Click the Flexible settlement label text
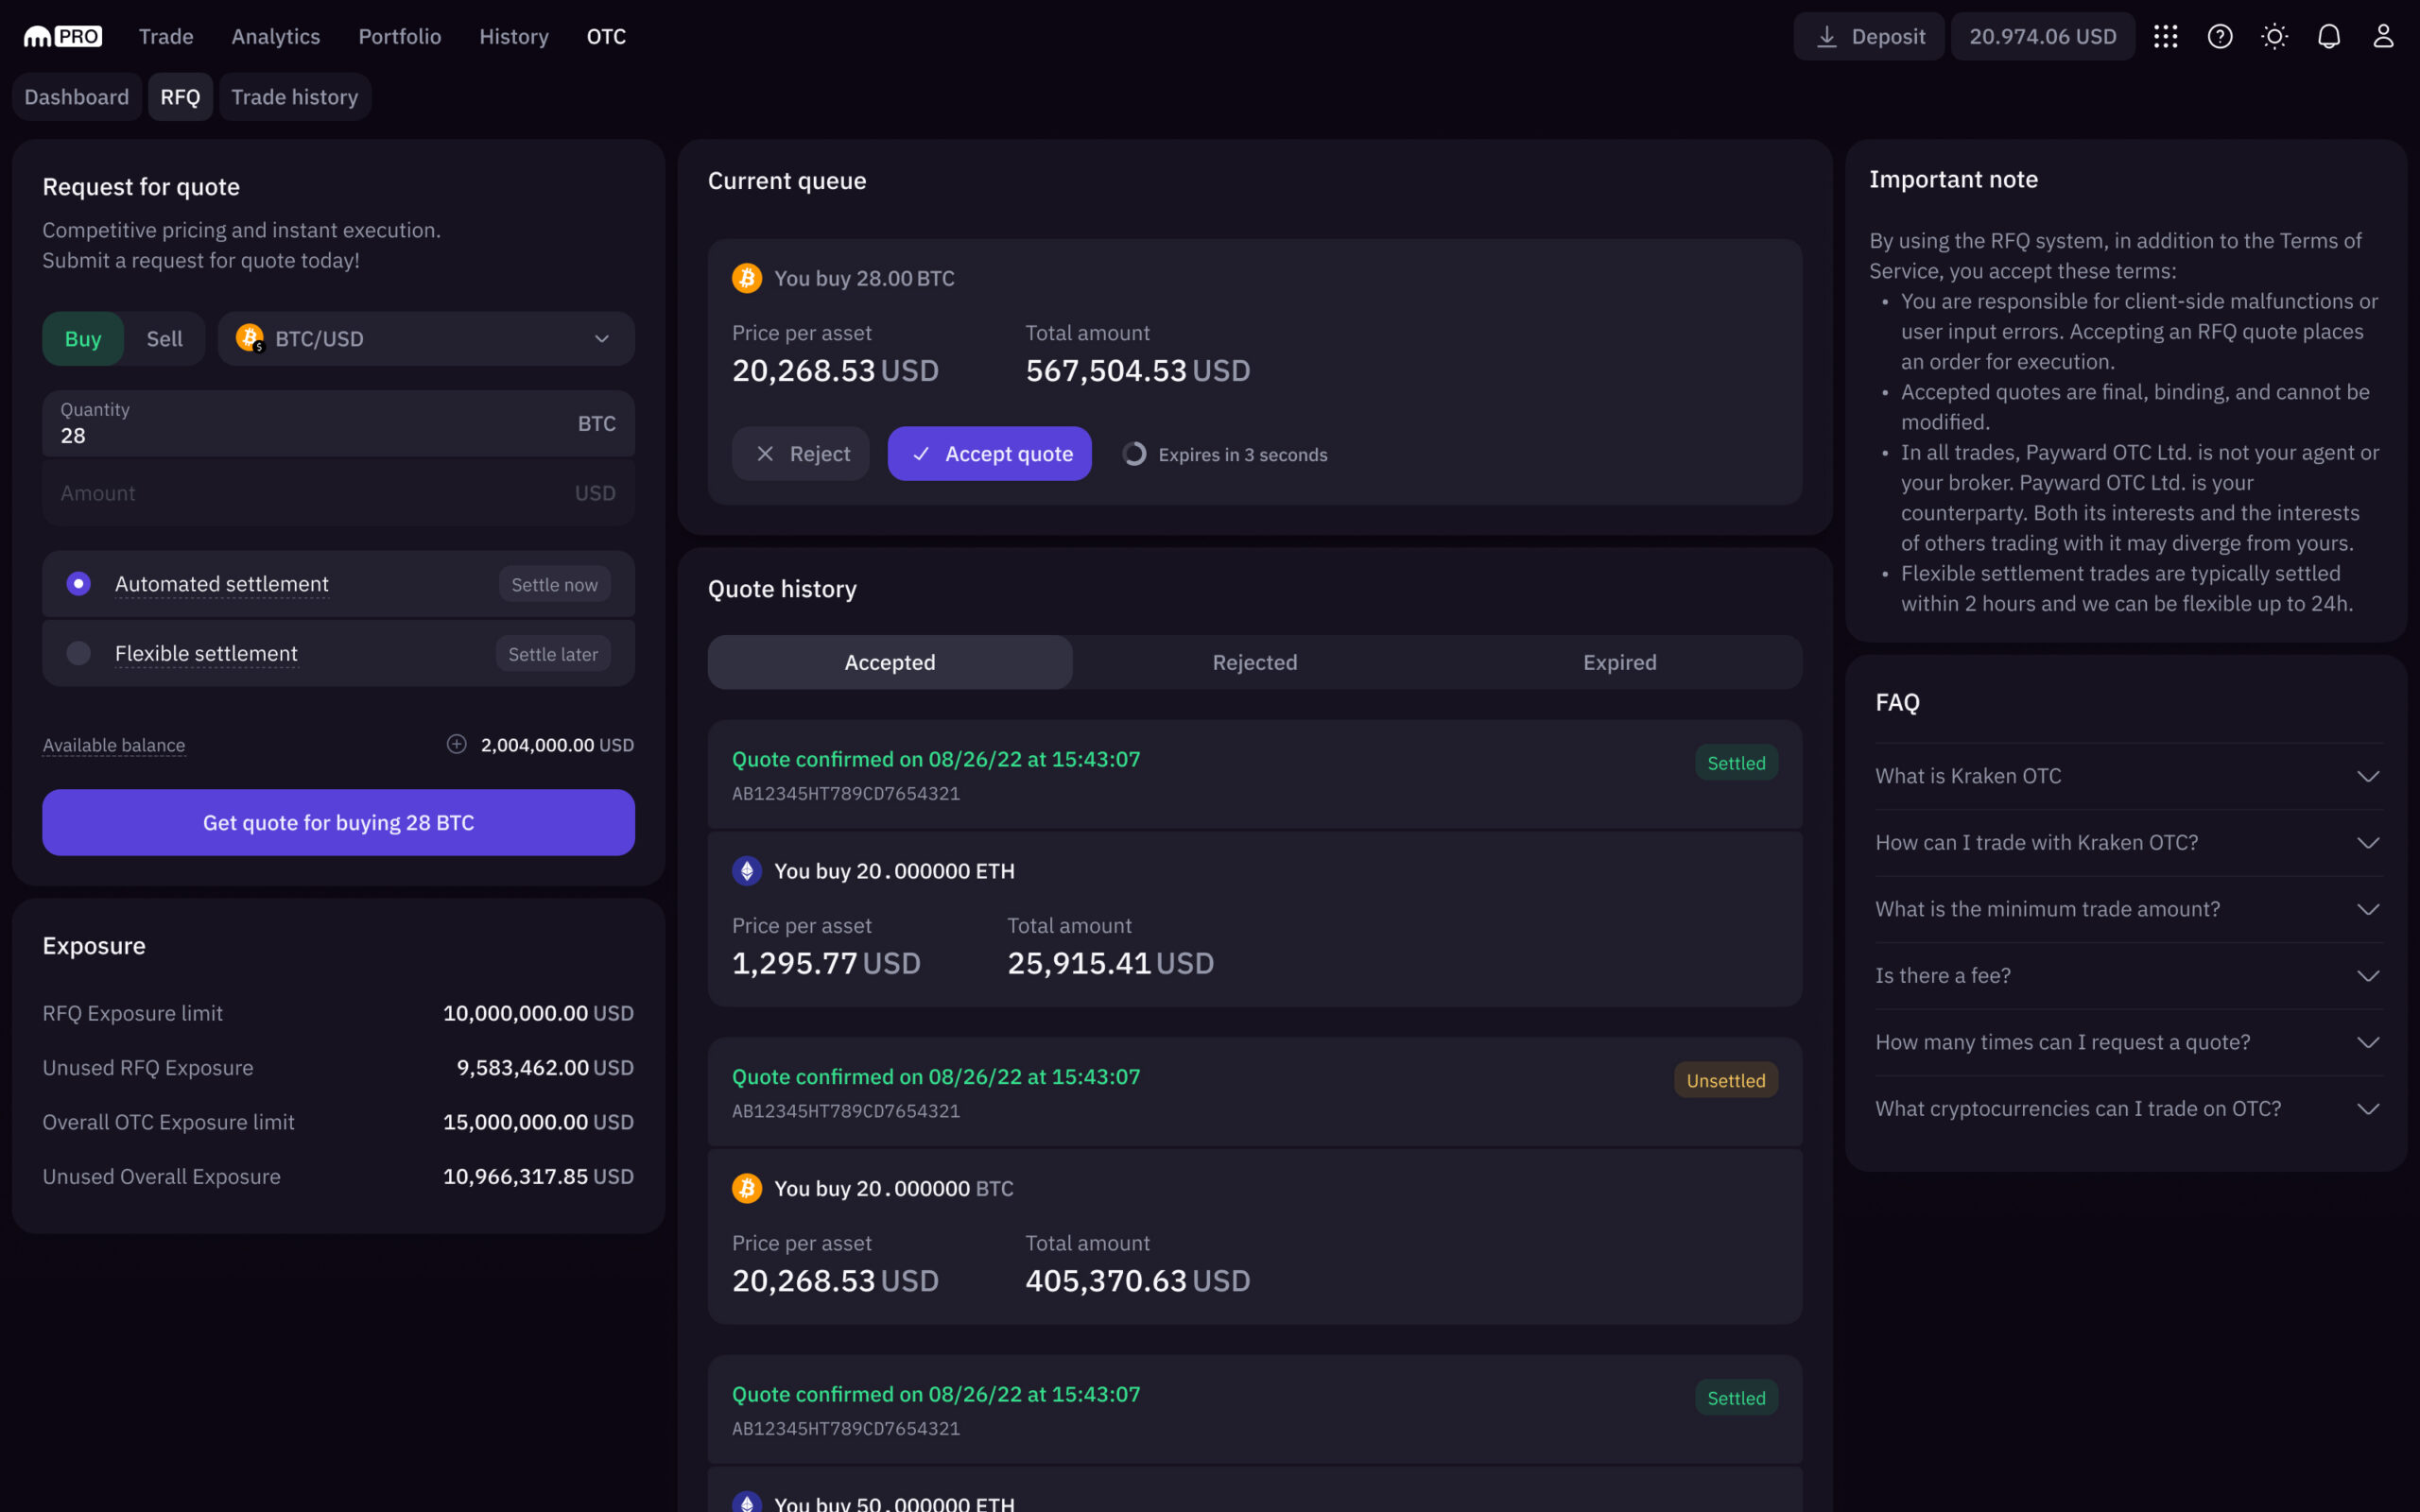Image resolution: width=2420 pixels, height=1512 pixels. [206, 653]
